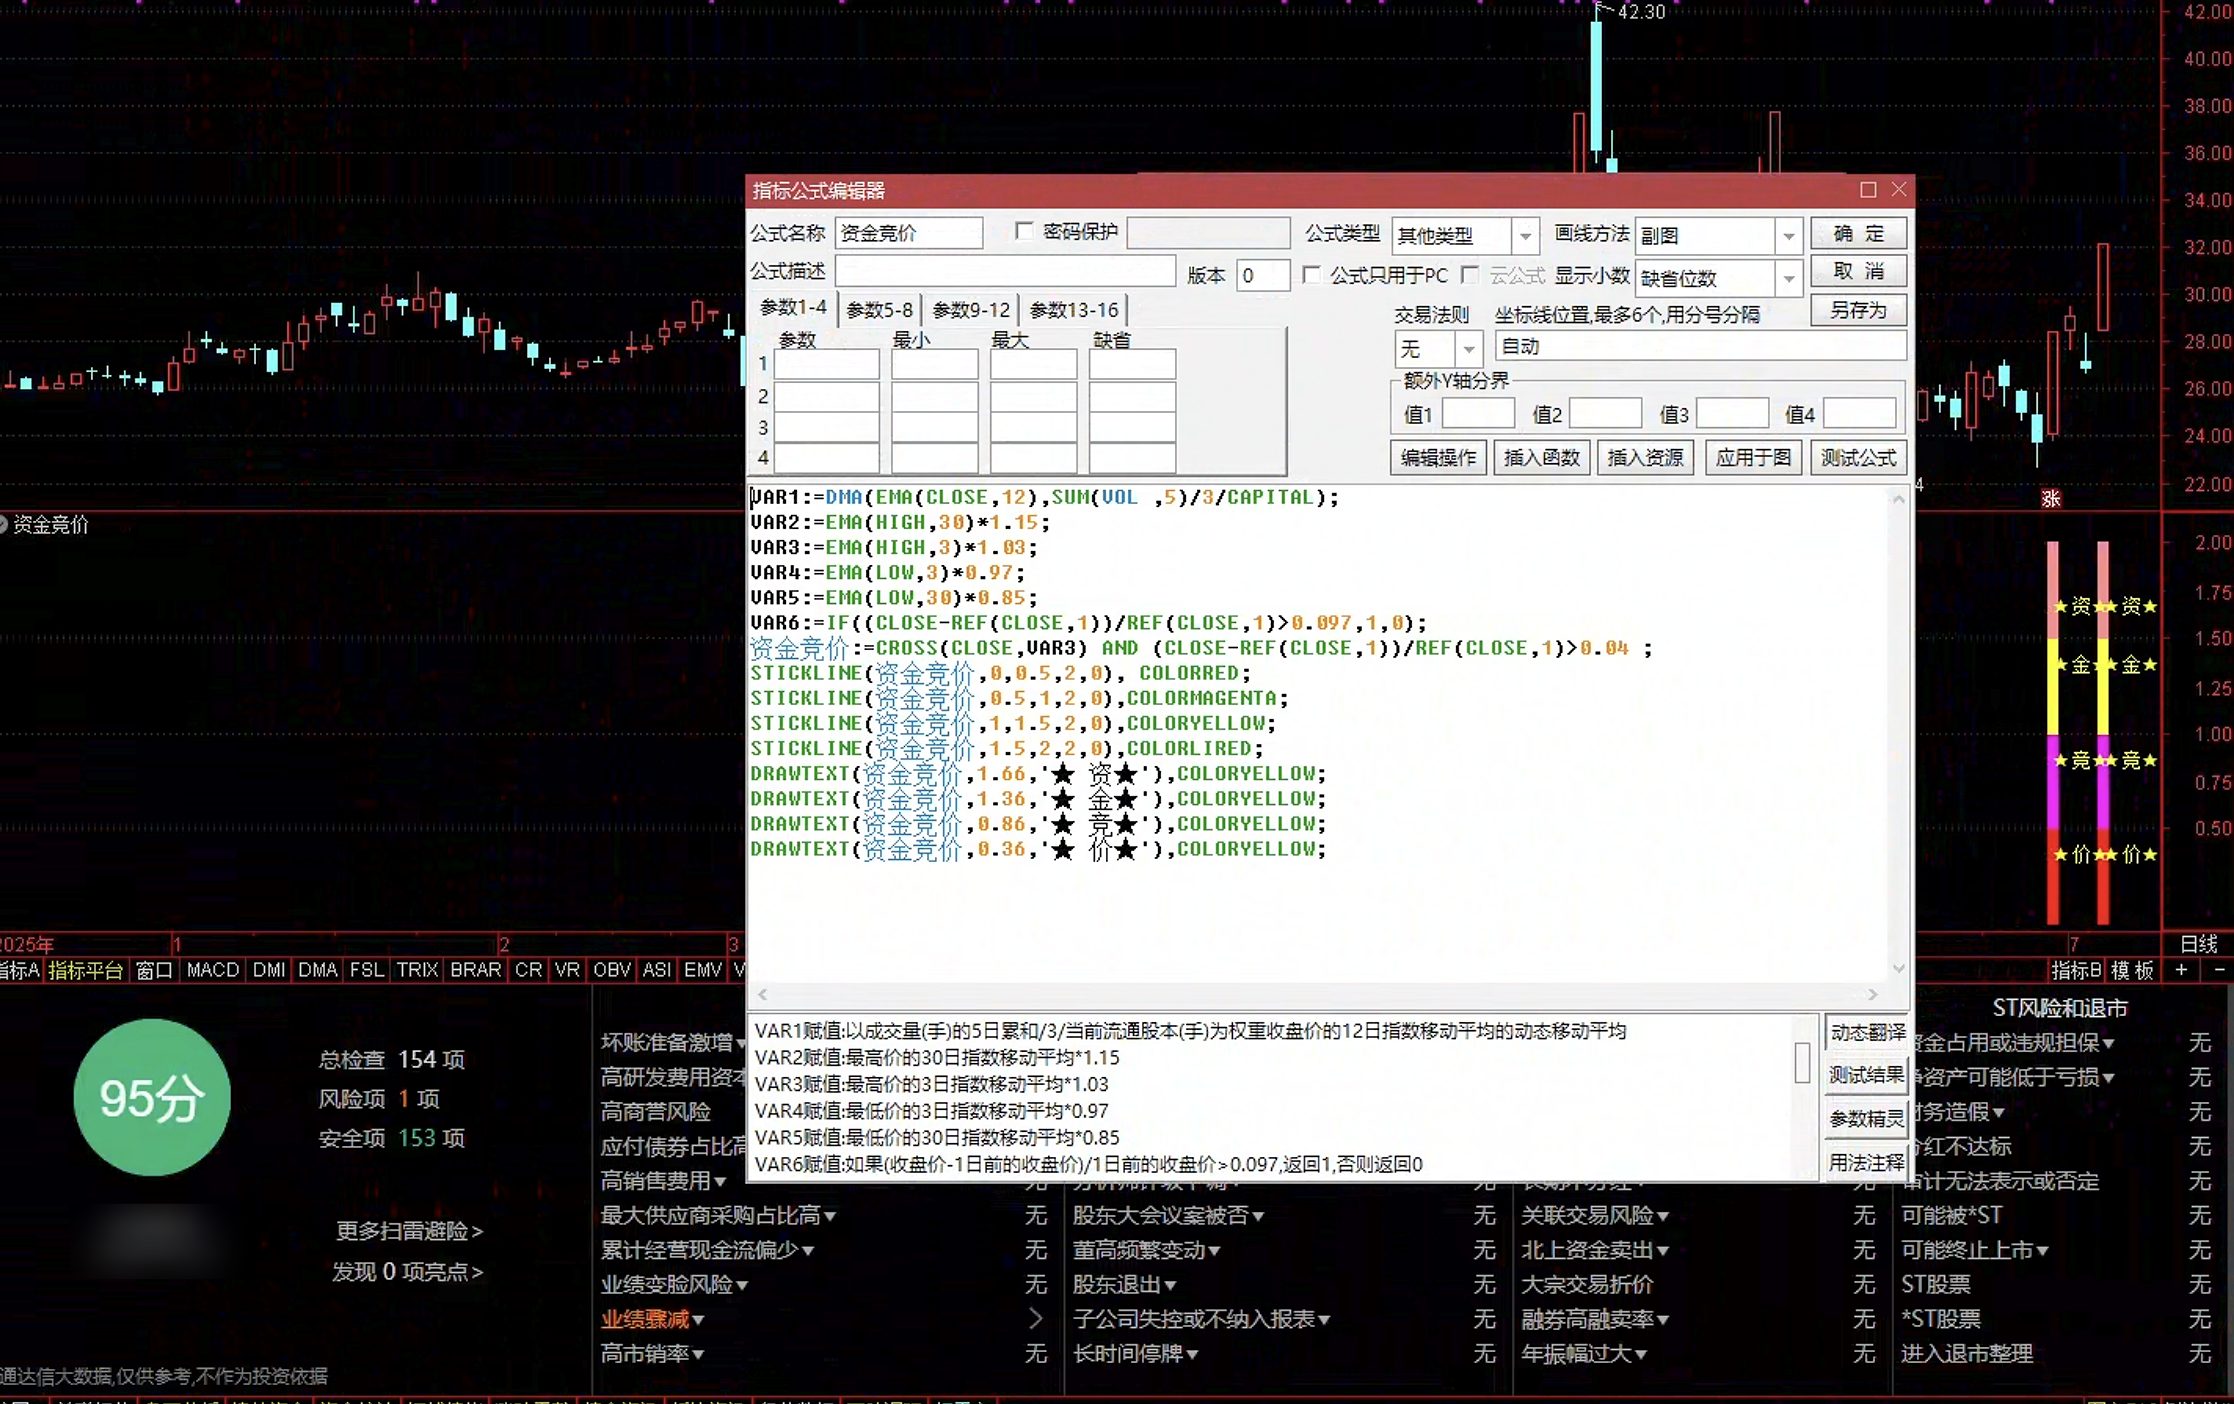Select the MACD indicator tab
The height and width of the screenshot is (1404, 2234).
tap(213, 970)
